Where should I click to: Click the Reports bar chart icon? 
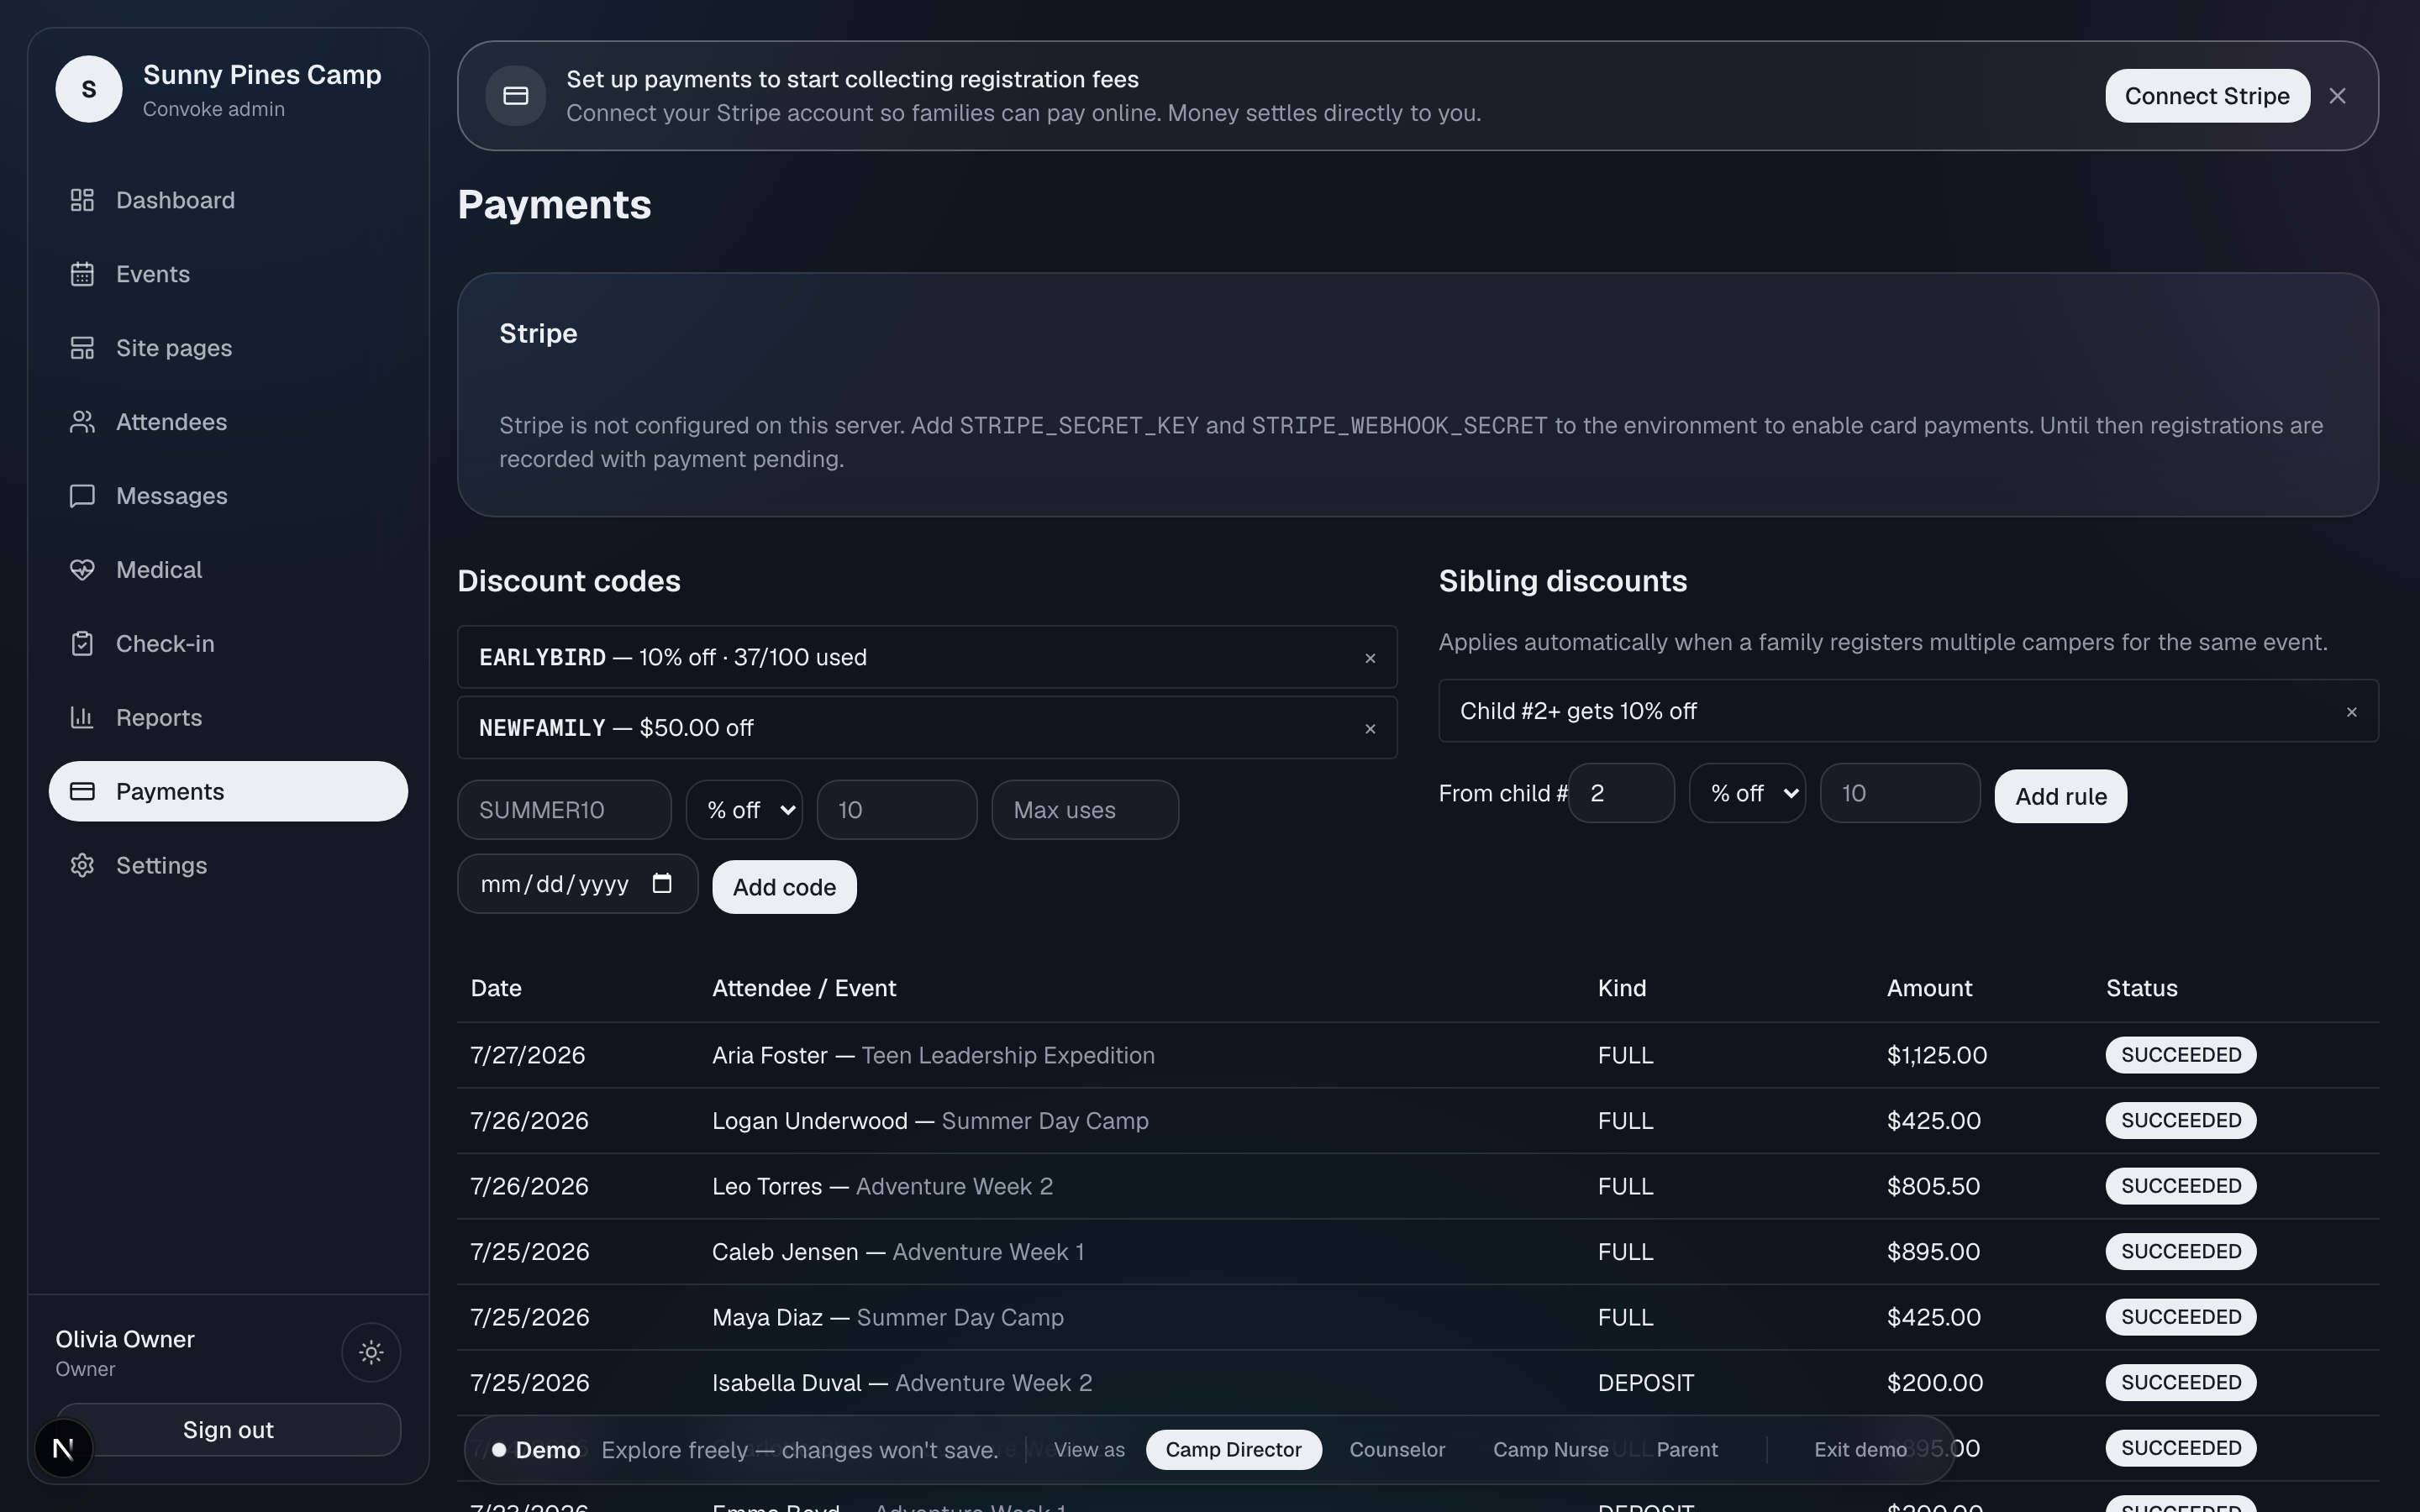(82, 718)
